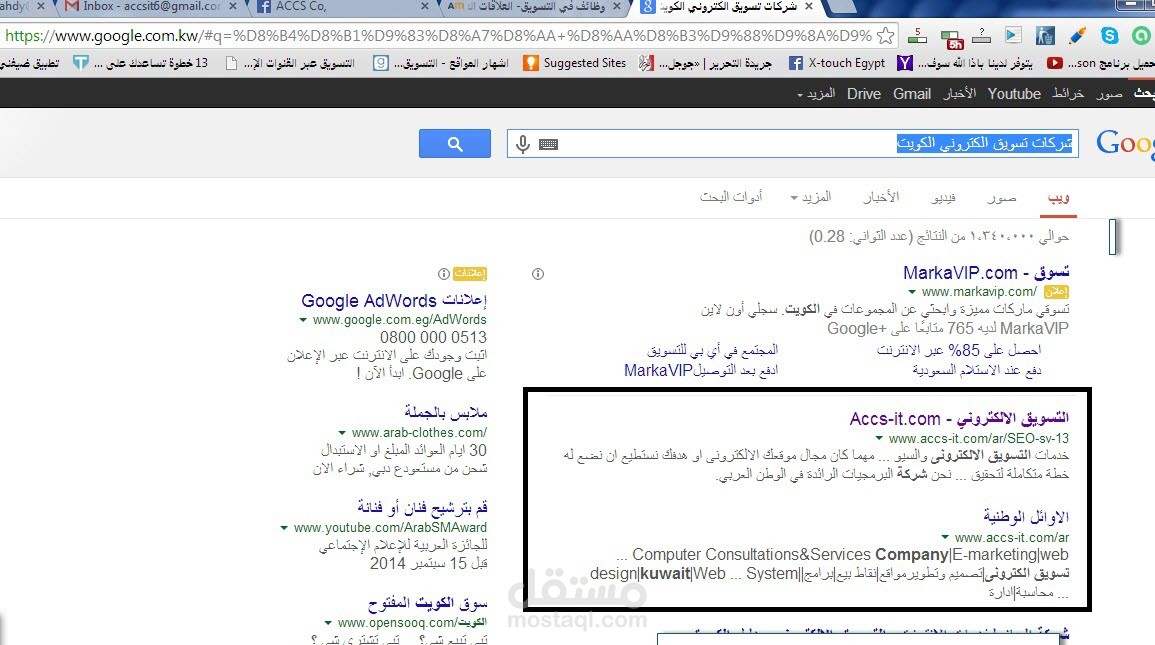This screenshot has height=645, width=1155.
Task: Open the سوق الكويت المفتوح ad link
Action: click(x=428, y=604)
